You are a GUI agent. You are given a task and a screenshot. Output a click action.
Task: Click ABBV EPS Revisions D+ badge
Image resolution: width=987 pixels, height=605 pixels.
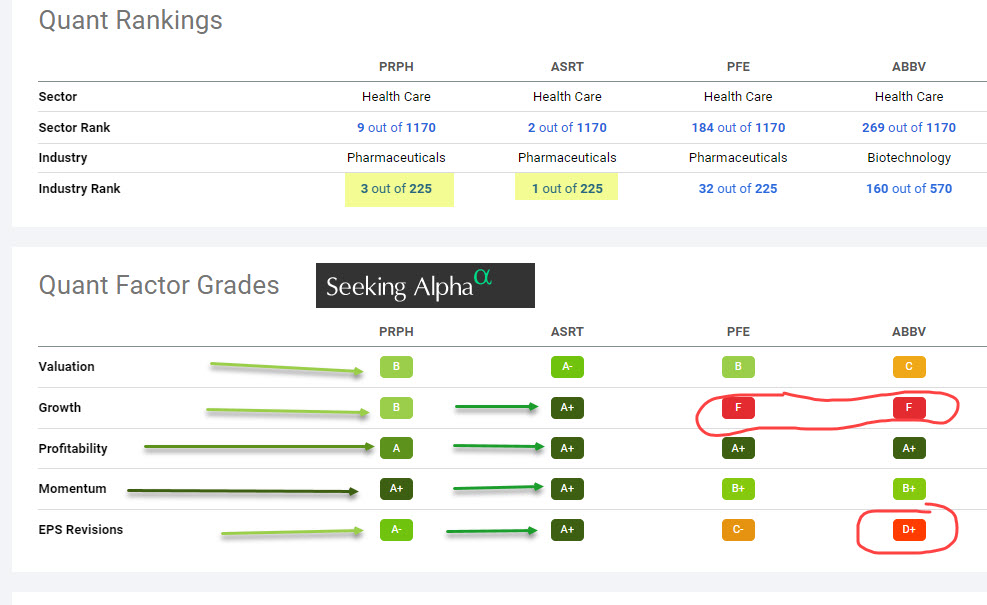pyautogui.click(x=909, y=530)
